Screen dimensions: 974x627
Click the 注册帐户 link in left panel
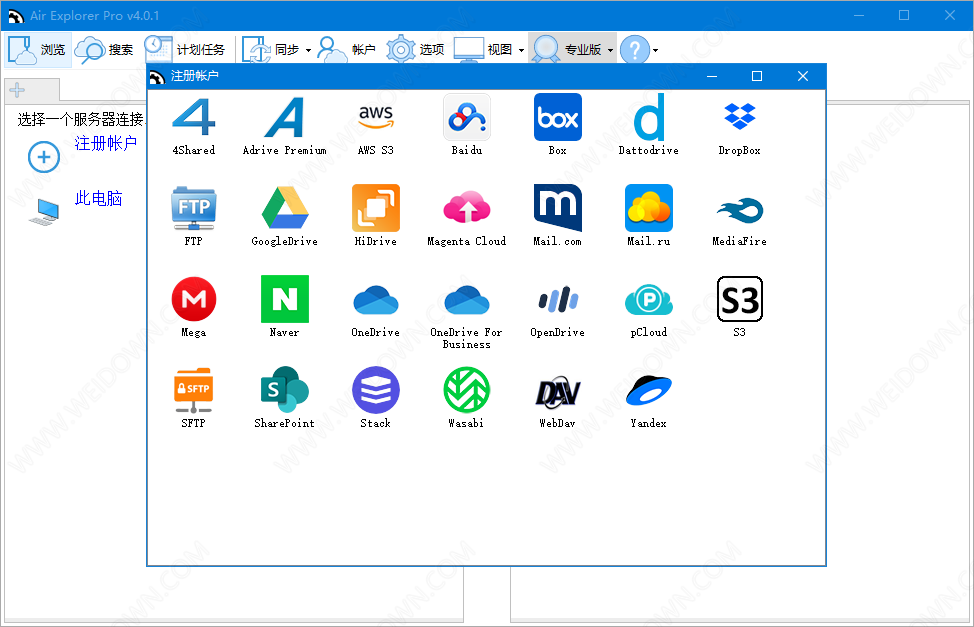[105, 144]
